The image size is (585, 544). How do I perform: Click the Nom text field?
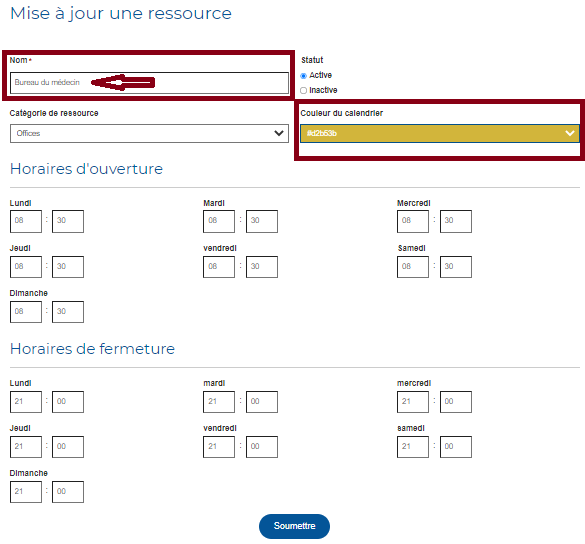pyautogui.click(x=149, y=83)
